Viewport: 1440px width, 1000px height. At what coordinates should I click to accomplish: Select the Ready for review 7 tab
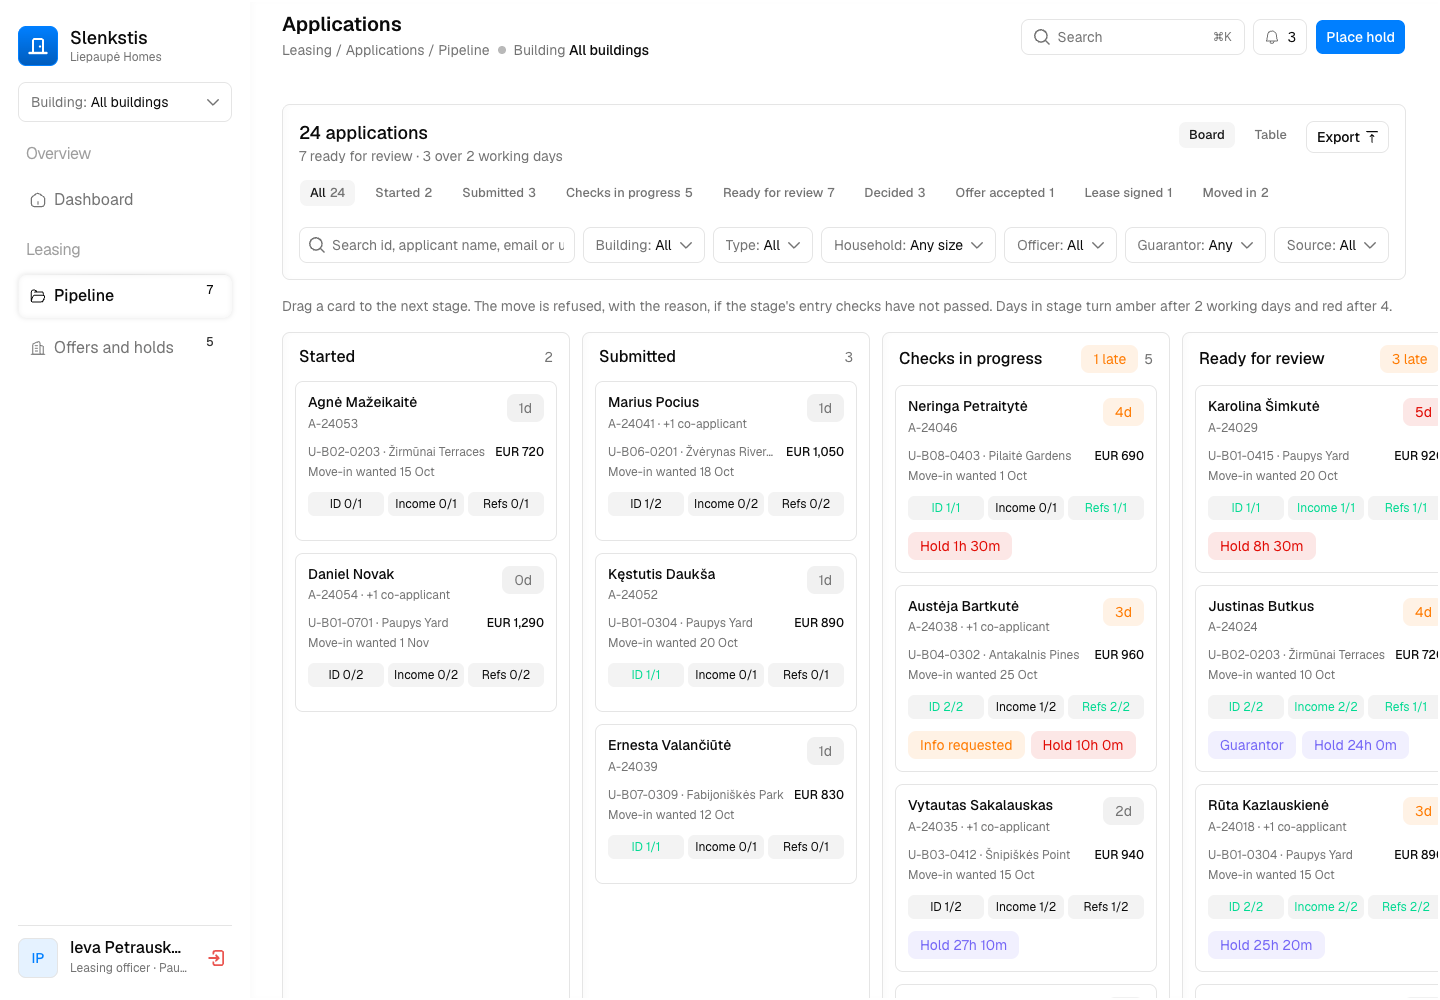point(779,193)
